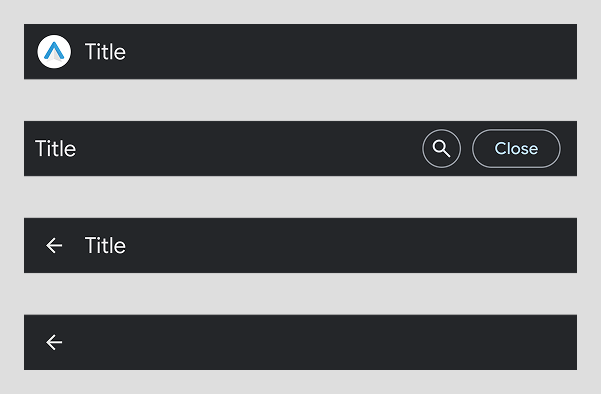Click gray background above the app icon header
The image size is (601, 394).
click(300, 12)
